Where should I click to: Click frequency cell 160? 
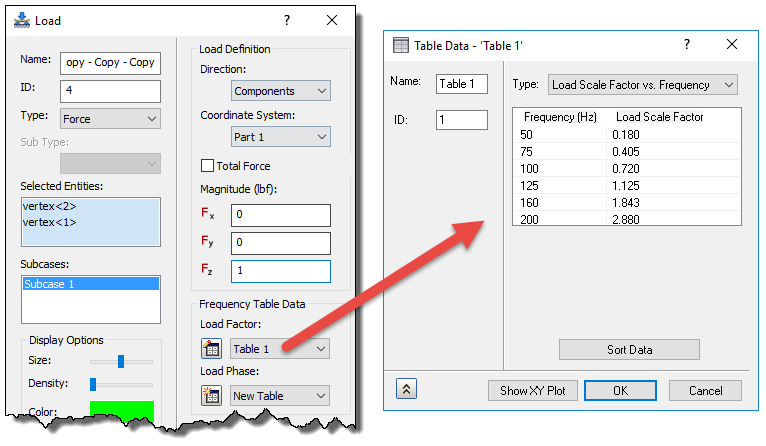coord(560,203)
